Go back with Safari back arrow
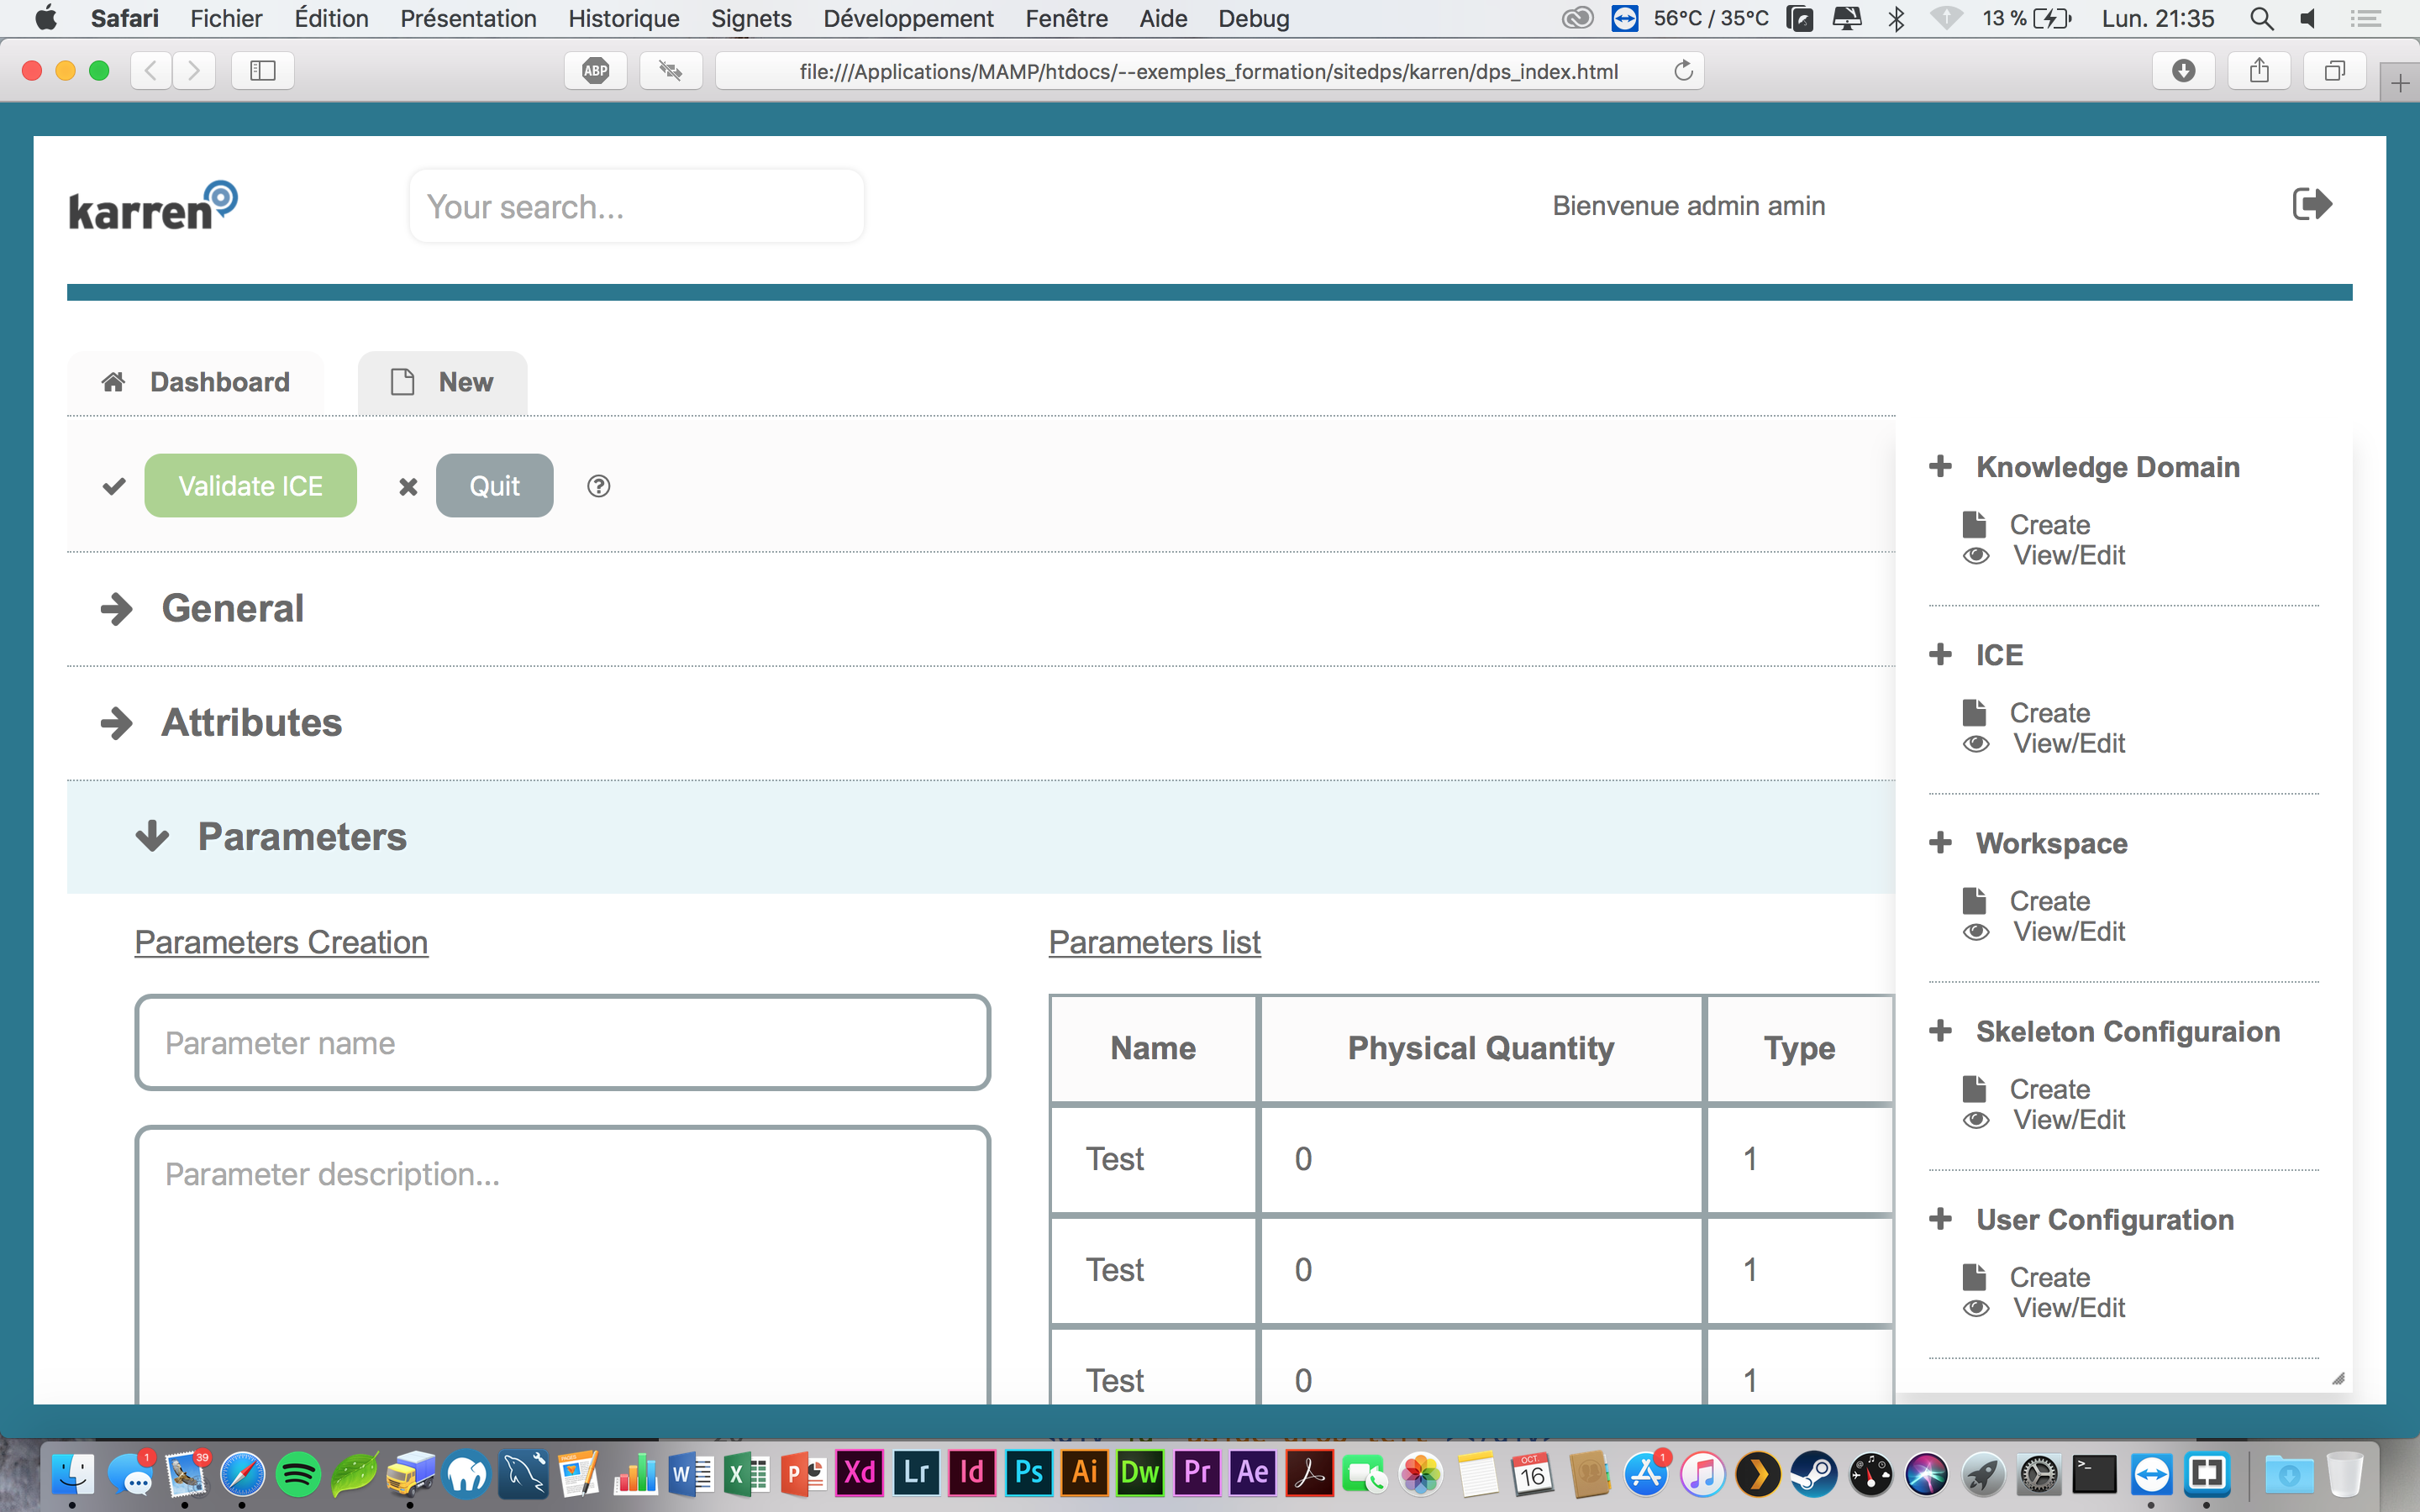Image resolution: width=2420 pixels, height=1512 pixels. coord(151,70)
